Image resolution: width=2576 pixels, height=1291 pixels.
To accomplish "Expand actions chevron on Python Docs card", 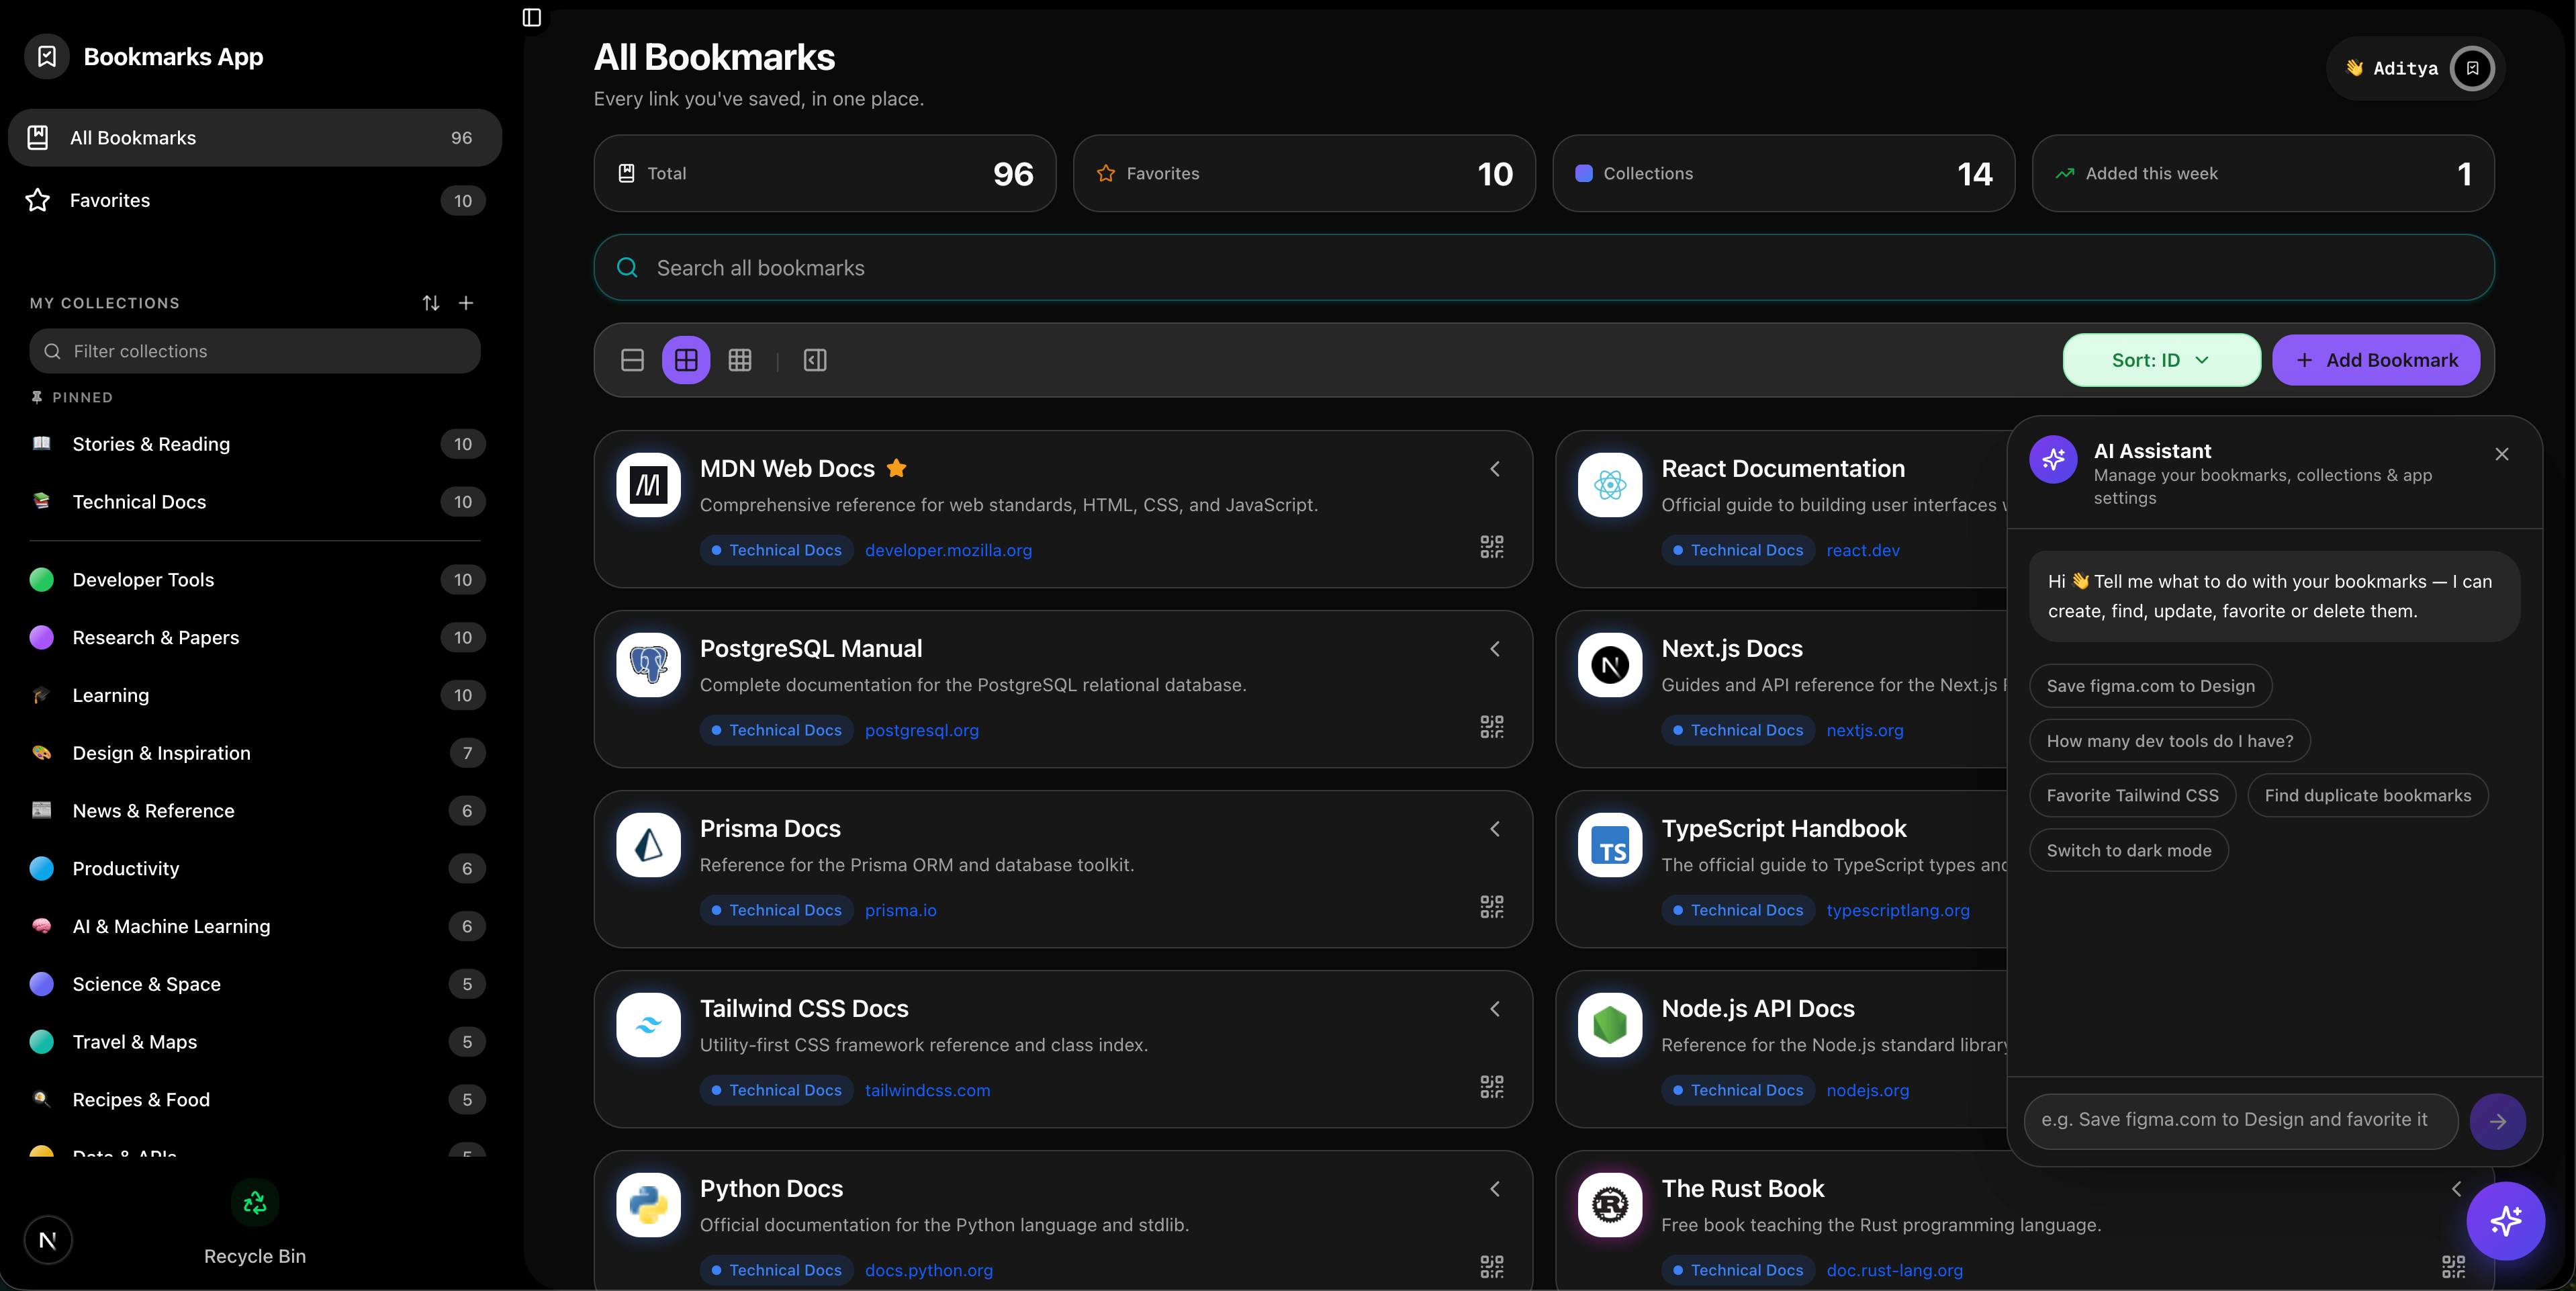I will point(1495,1189).
